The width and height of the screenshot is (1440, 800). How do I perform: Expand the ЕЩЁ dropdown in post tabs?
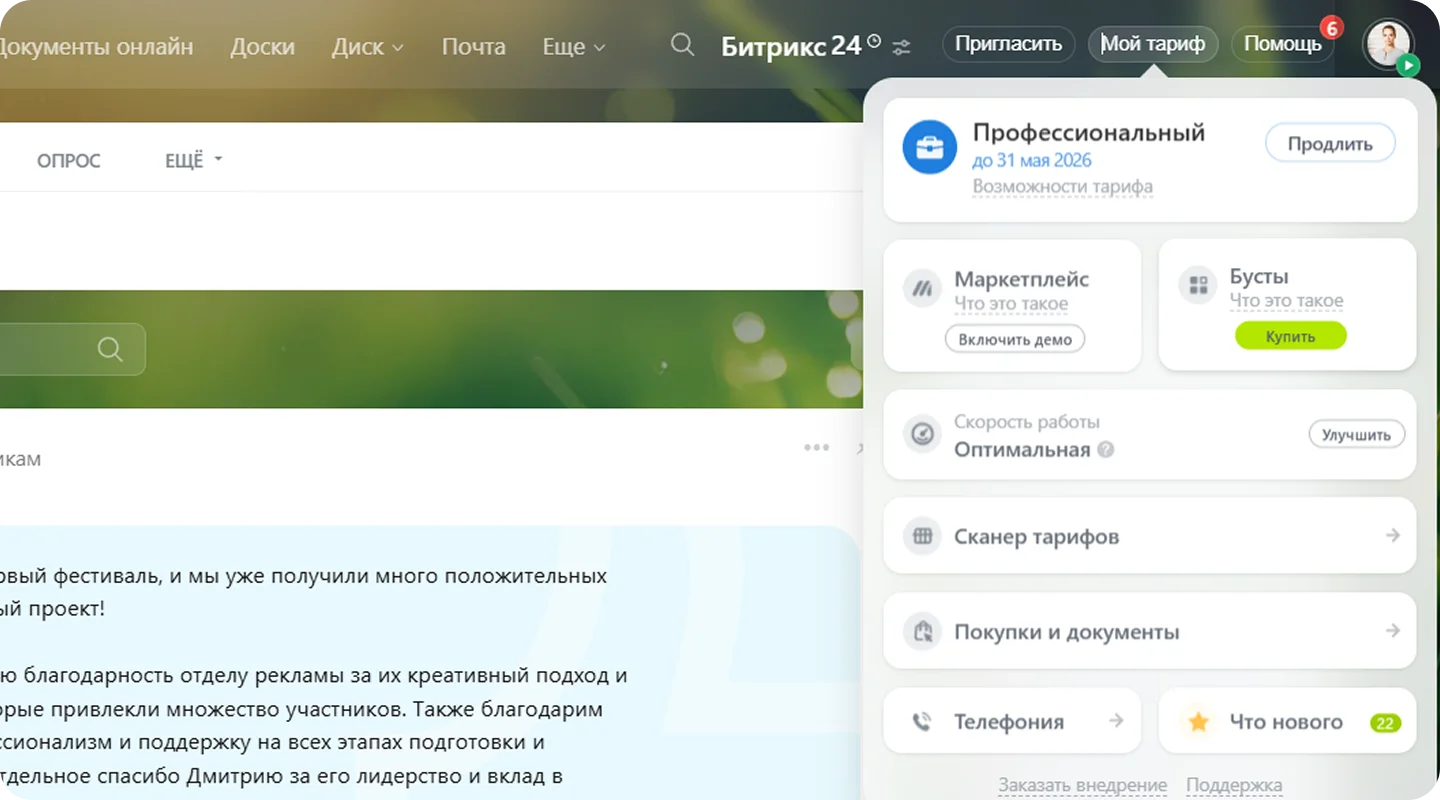pos(193,160)
